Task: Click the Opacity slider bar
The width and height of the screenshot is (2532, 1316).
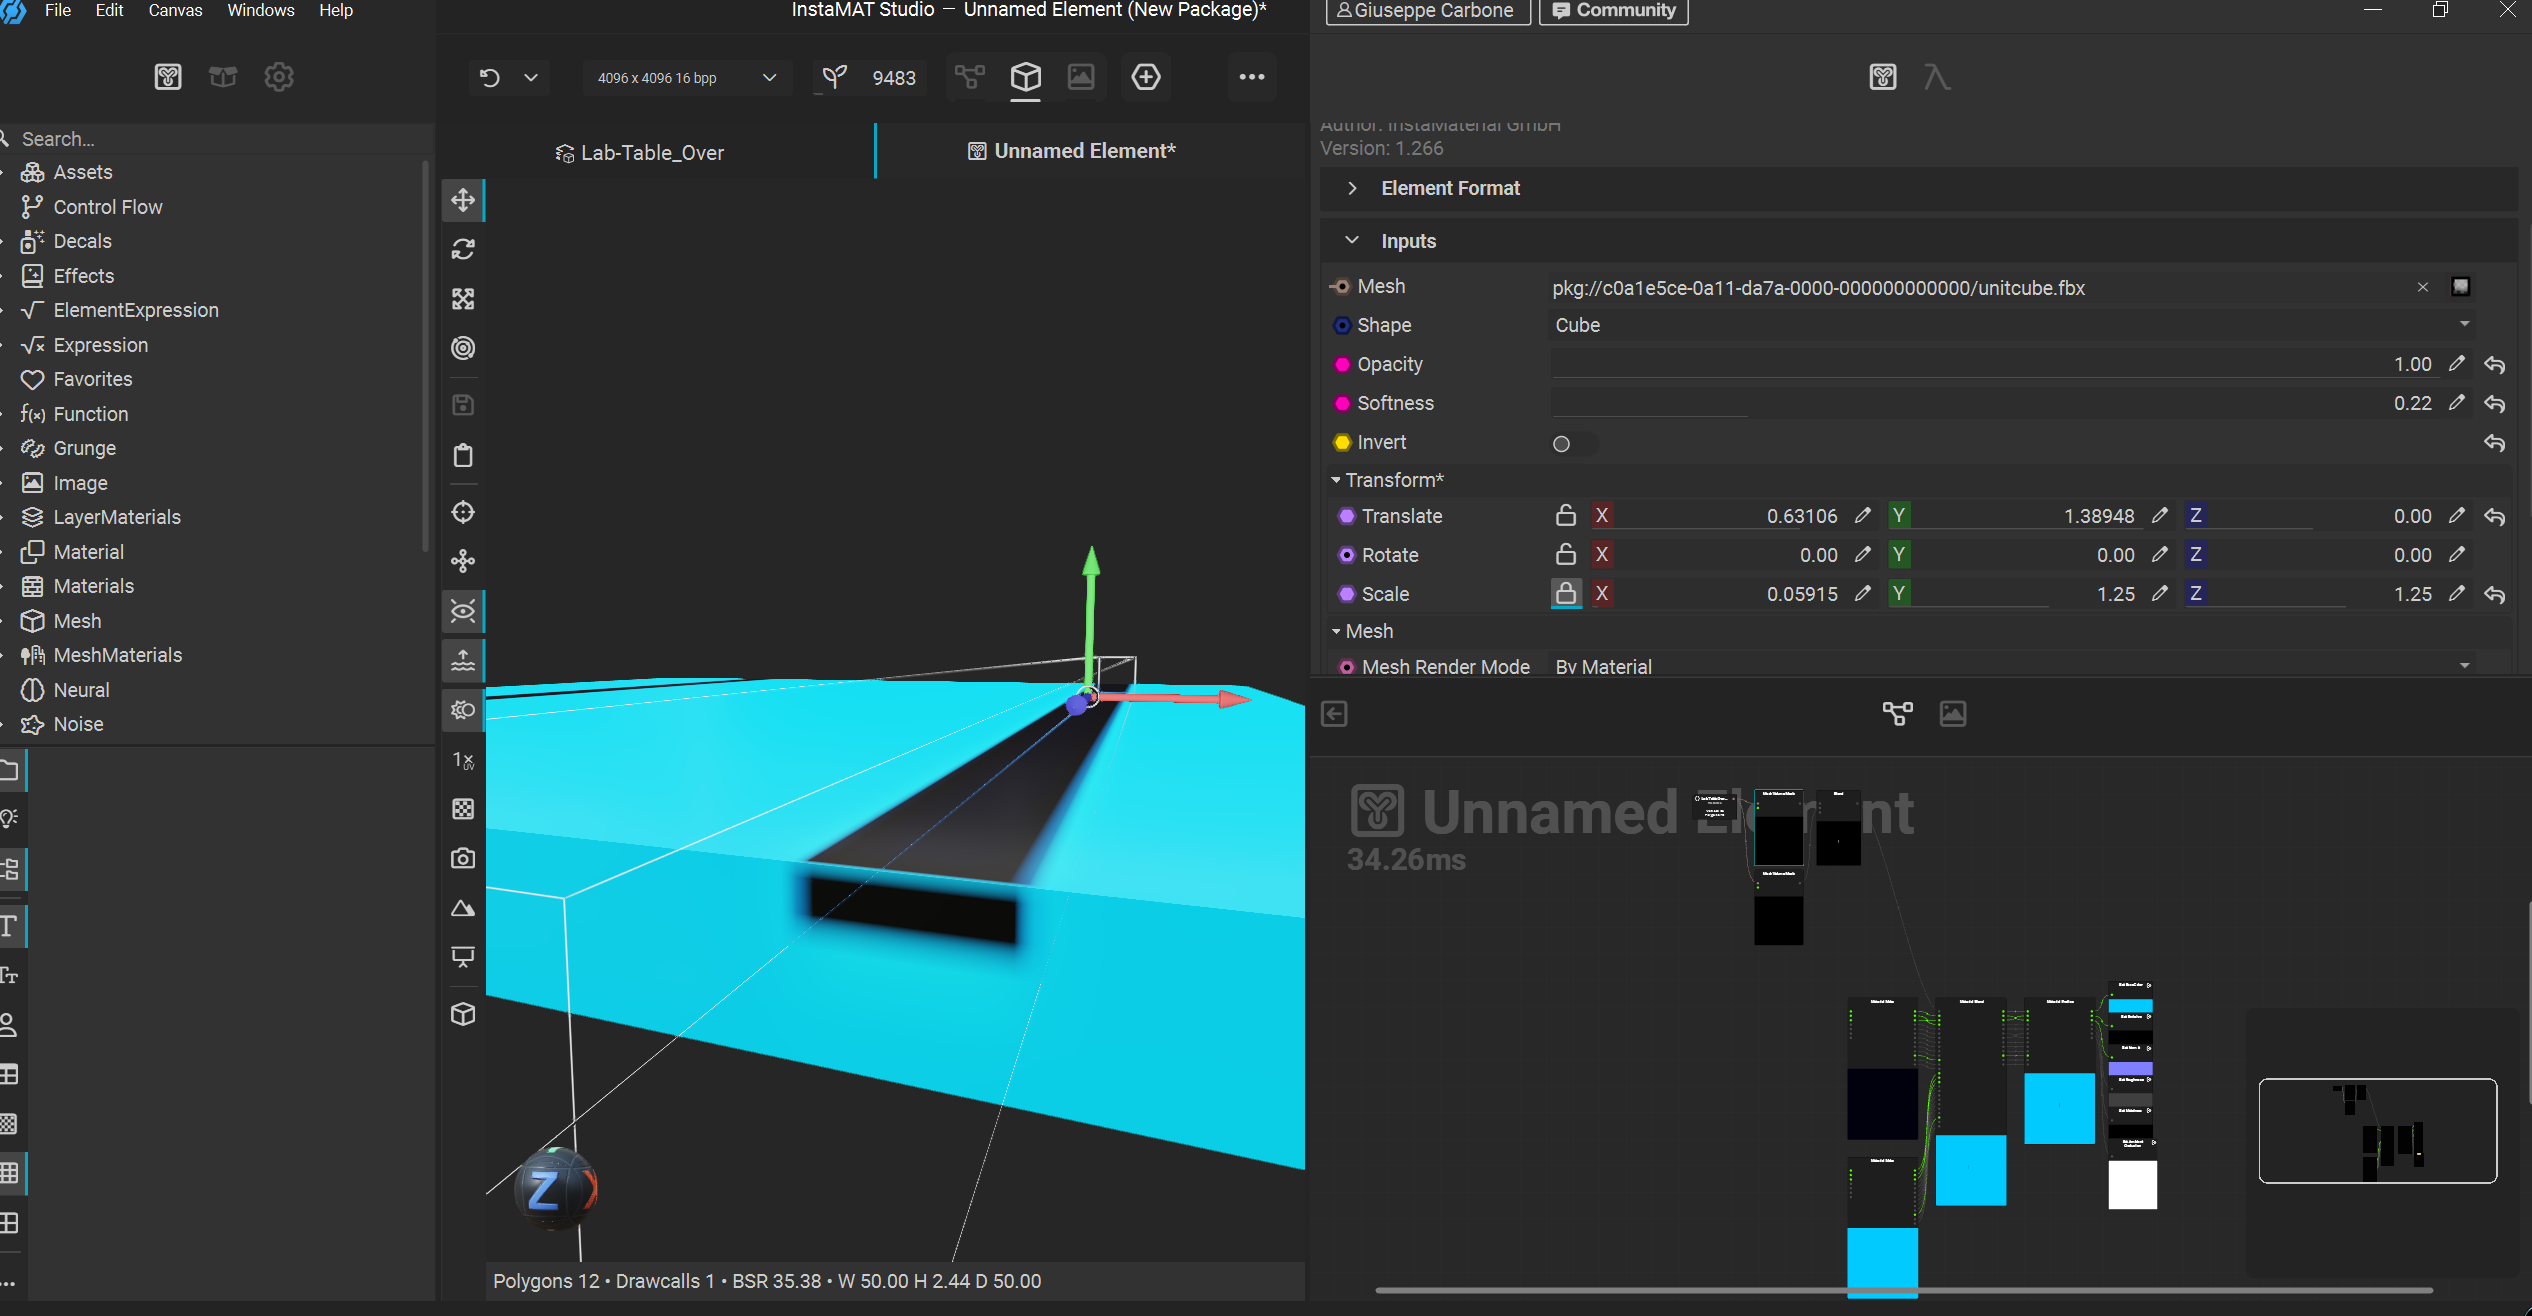Action: [1960, 365]
